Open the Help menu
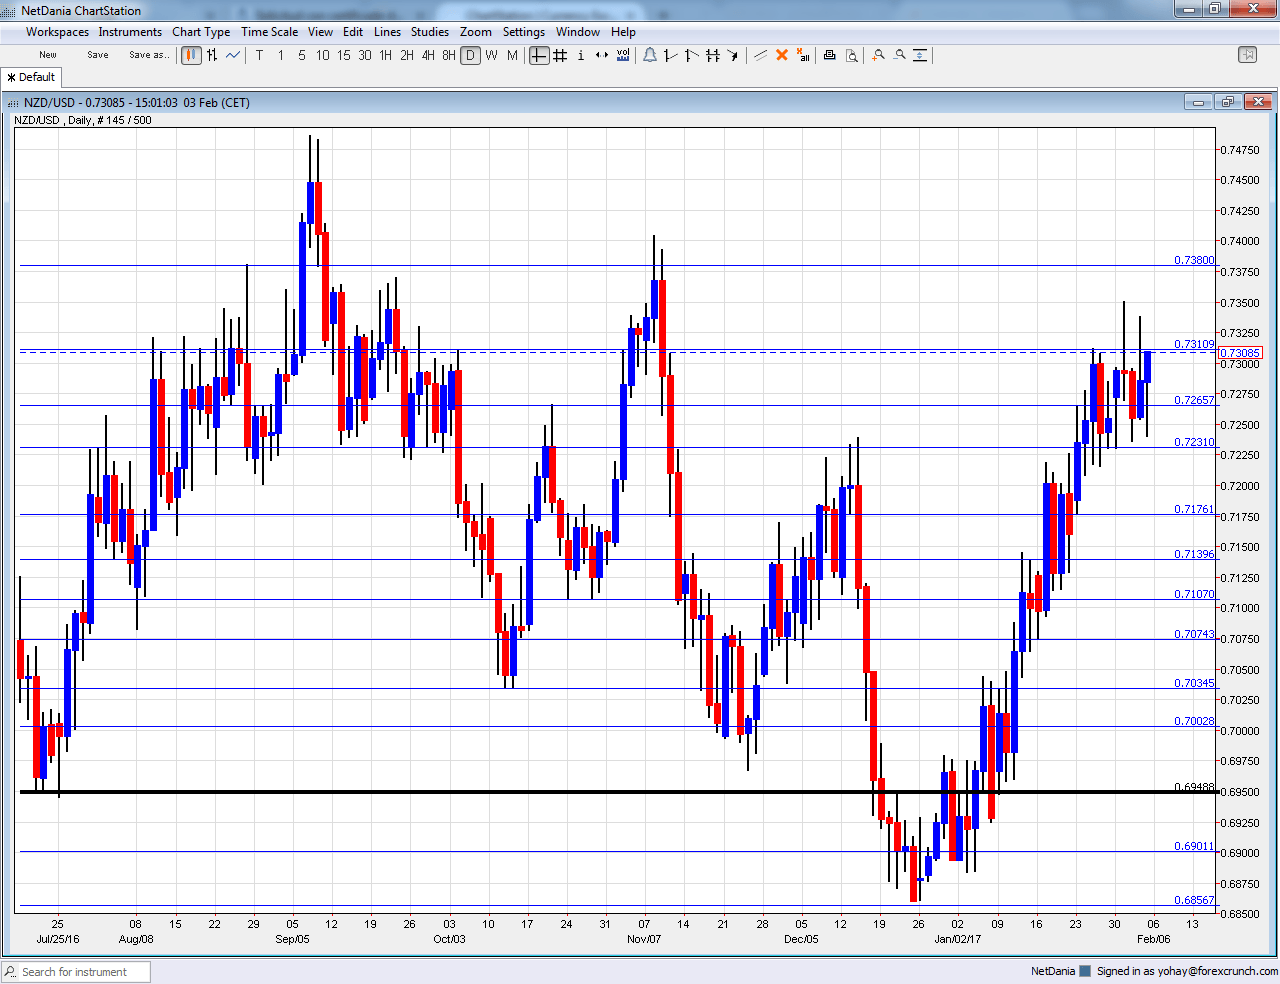 coord(623,32)
